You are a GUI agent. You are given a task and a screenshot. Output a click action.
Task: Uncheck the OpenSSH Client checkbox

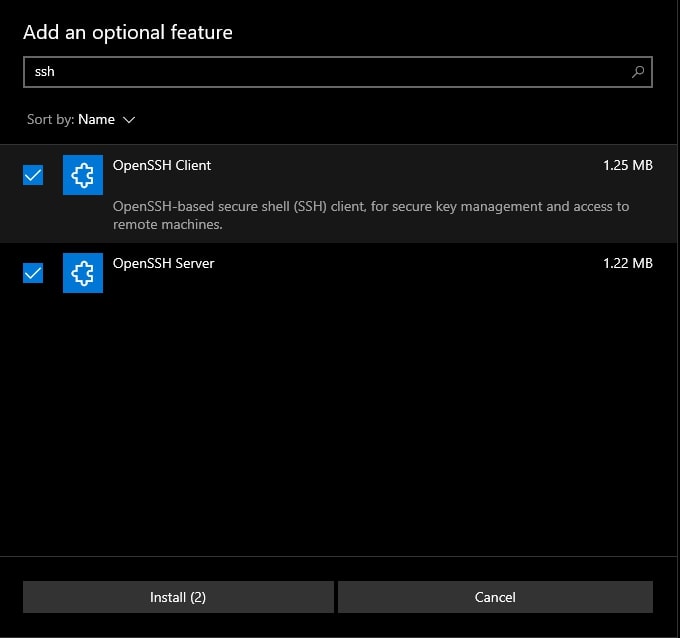coord(33,175)
